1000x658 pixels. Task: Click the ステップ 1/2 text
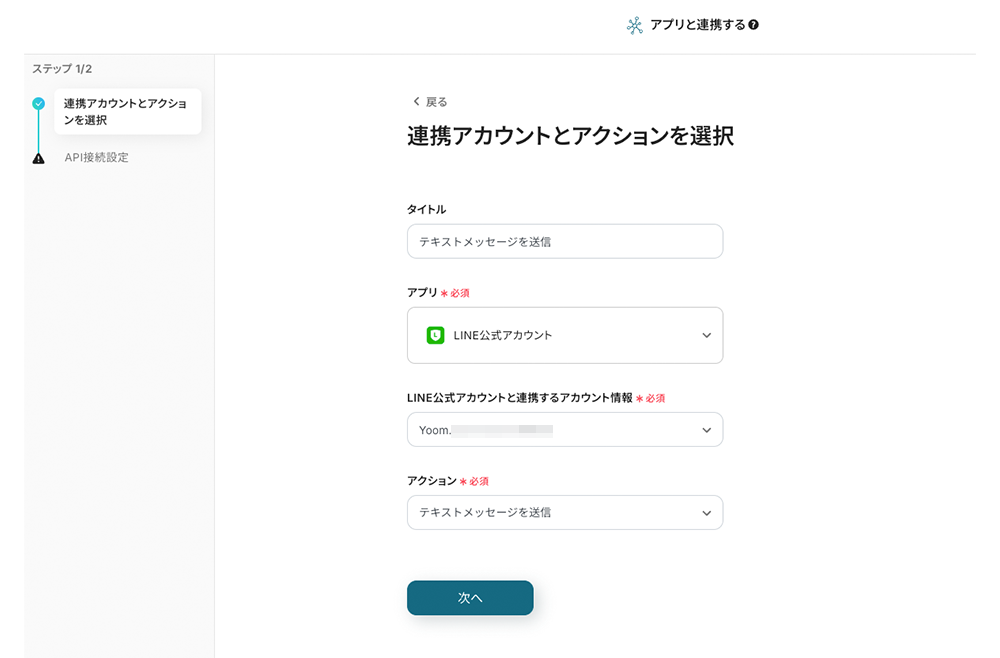(x=62, y=69)
